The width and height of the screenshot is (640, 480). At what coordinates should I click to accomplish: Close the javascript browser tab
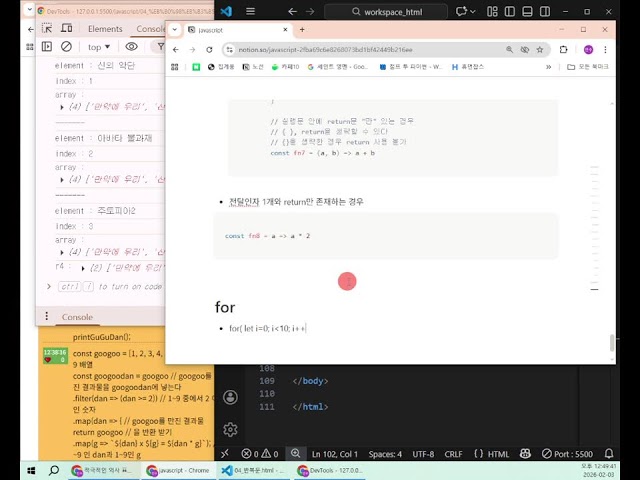[285, 29]
